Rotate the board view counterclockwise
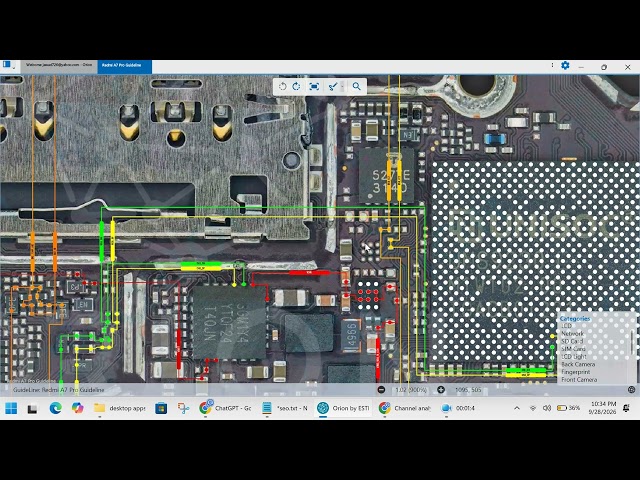Viewport: 640px width, 480px height. [x=282, y=87]
